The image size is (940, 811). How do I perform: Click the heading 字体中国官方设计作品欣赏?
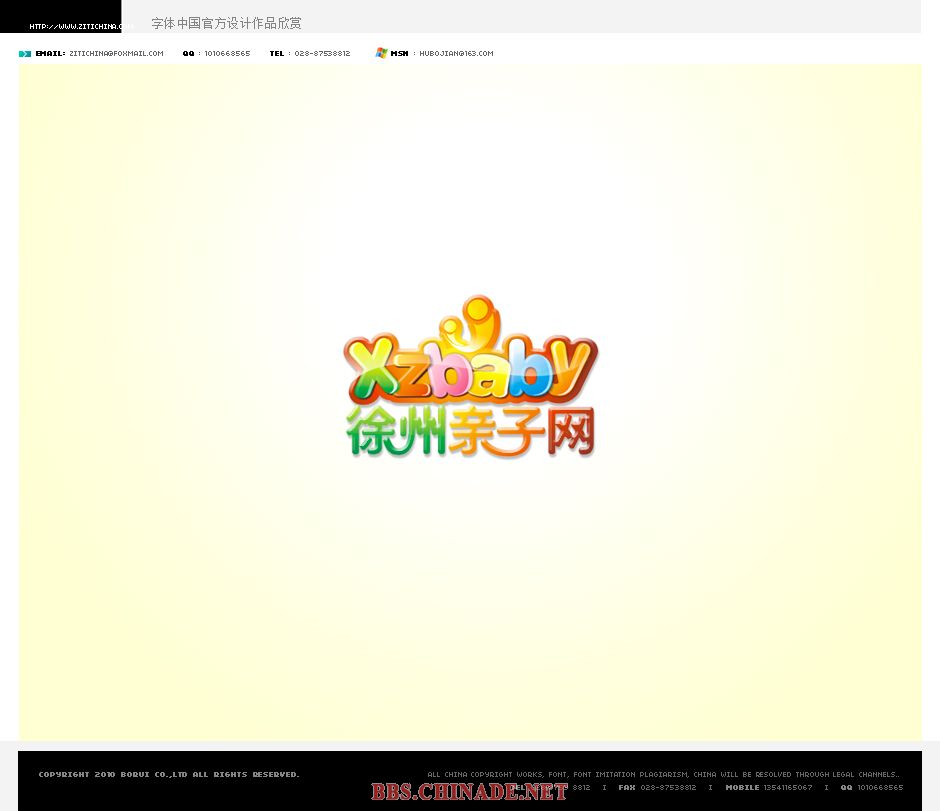[x=226, y=23]
